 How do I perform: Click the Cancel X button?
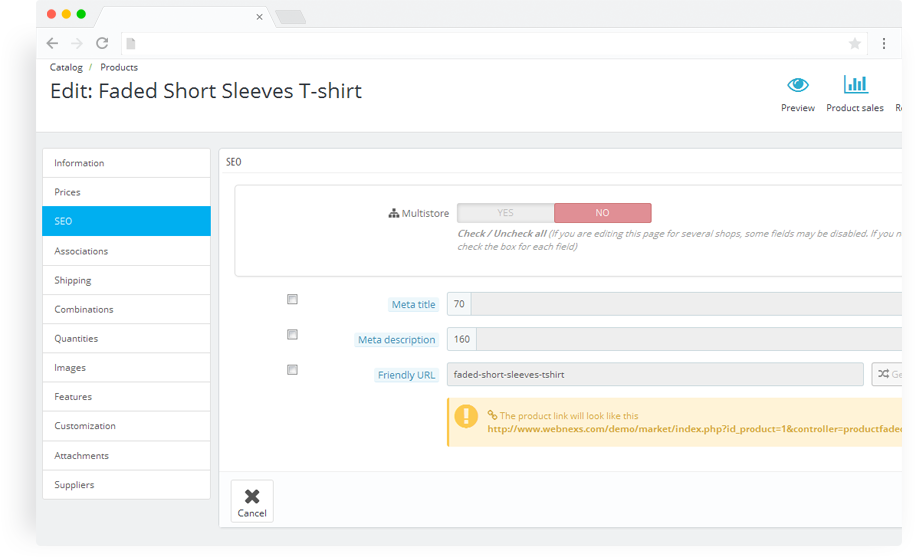252,501
